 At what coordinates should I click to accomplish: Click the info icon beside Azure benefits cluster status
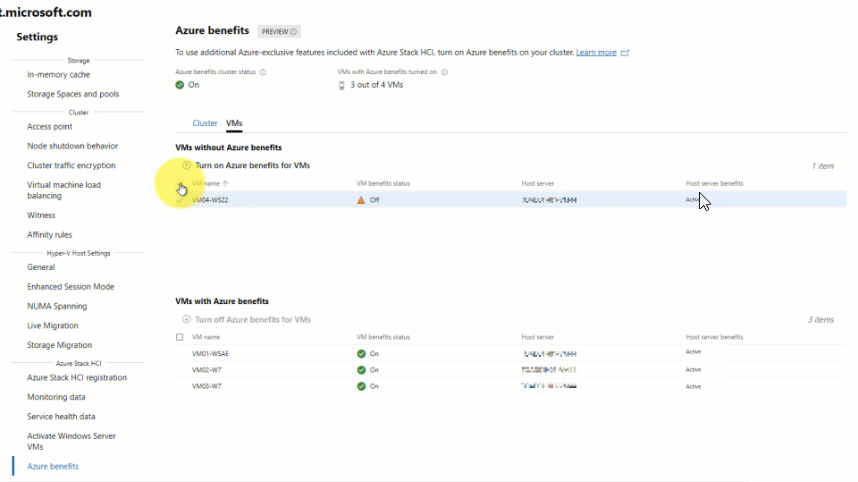tap(263, 72)
